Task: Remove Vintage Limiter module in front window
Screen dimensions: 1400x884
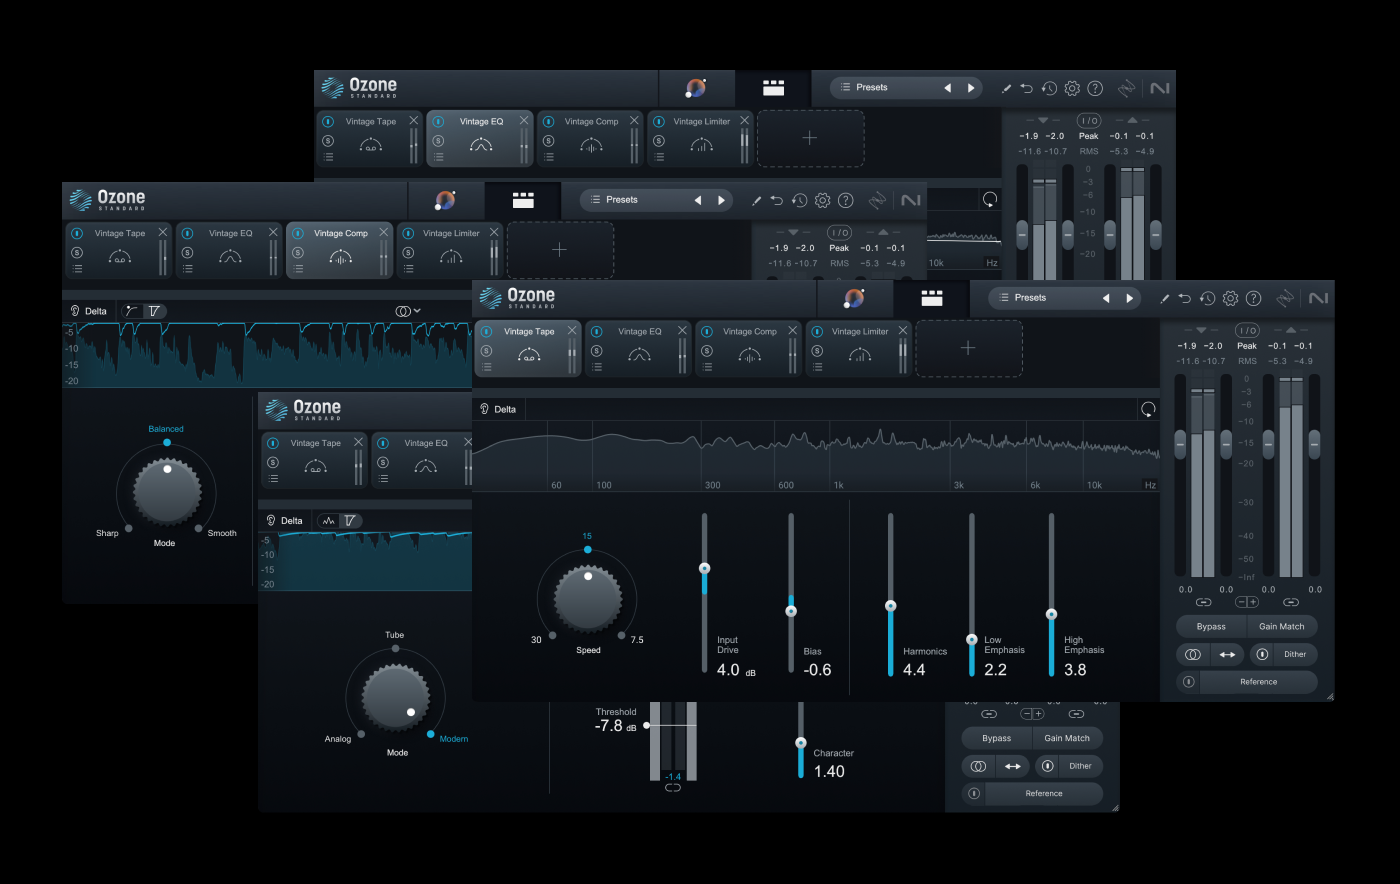Action: click(903, 330)
